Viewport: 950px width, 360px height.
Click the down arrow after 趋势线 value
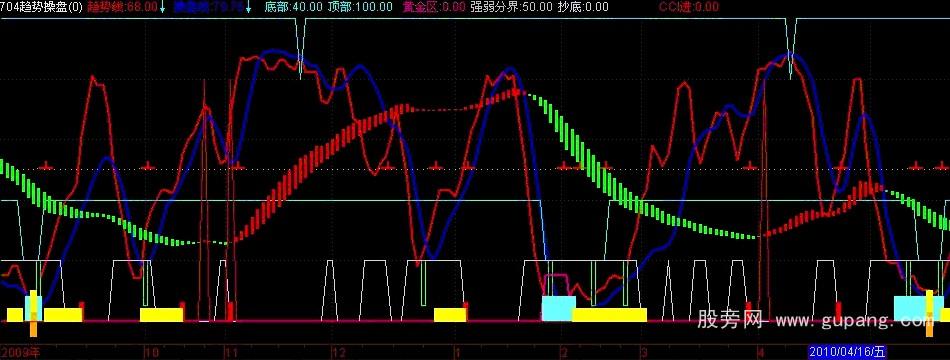tap(162, 8)
